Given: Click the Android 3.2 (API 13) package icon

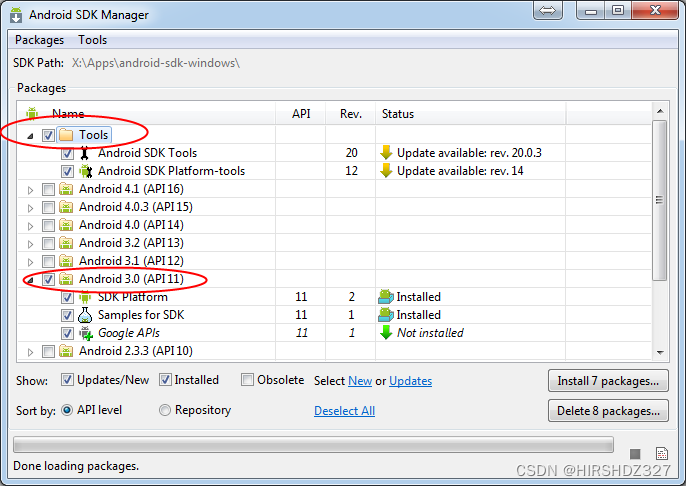Looking at the screenshot, I should coord(66,243).
